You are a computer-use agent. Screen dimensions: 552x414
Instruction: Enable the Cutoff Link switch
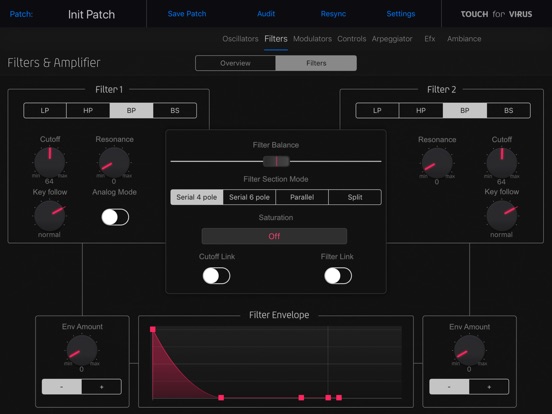217,276
